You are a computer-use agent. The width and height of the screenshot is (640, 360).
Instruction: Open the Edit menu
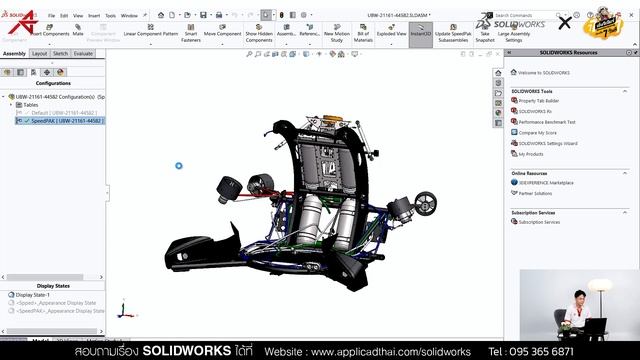point(64,16)
